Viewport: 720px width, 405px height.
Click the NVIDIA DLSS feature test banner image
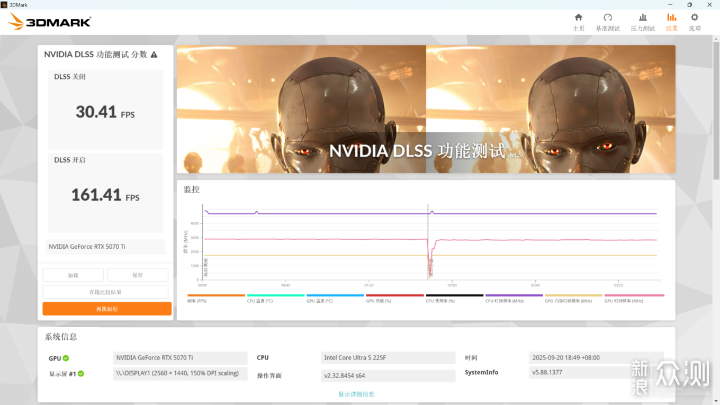[x=425, y=110]
